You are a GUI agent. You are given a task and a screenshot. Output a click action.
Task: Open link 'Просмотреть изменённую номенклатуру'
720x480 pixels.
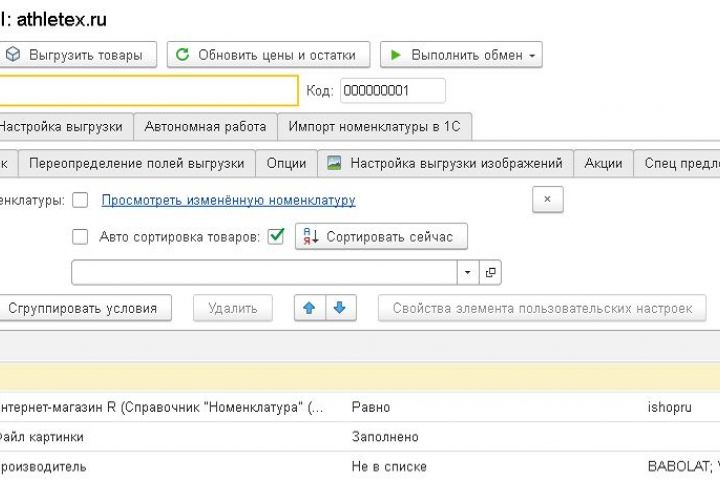(228, 200)
